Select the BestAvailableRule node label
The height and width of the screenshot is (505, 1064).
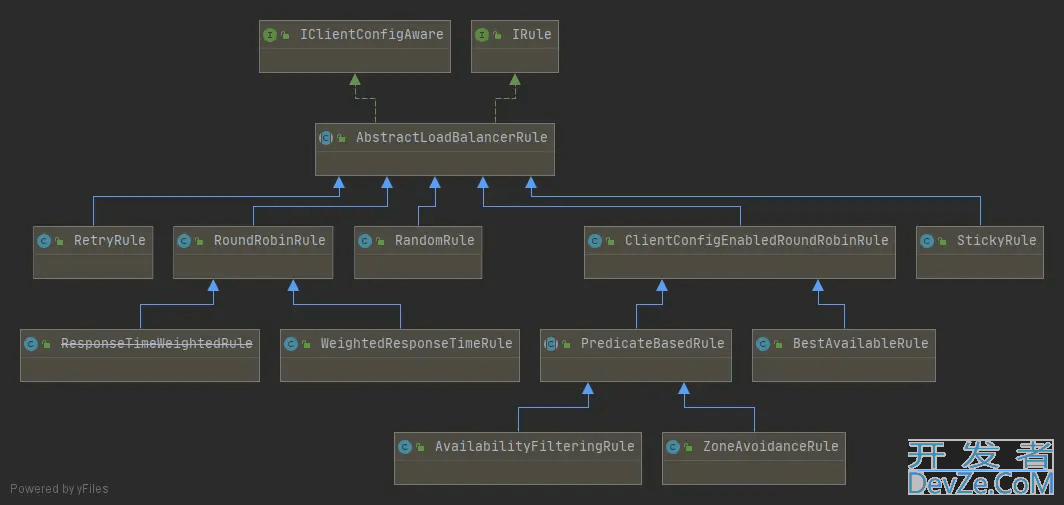click(x=860, y=343)
